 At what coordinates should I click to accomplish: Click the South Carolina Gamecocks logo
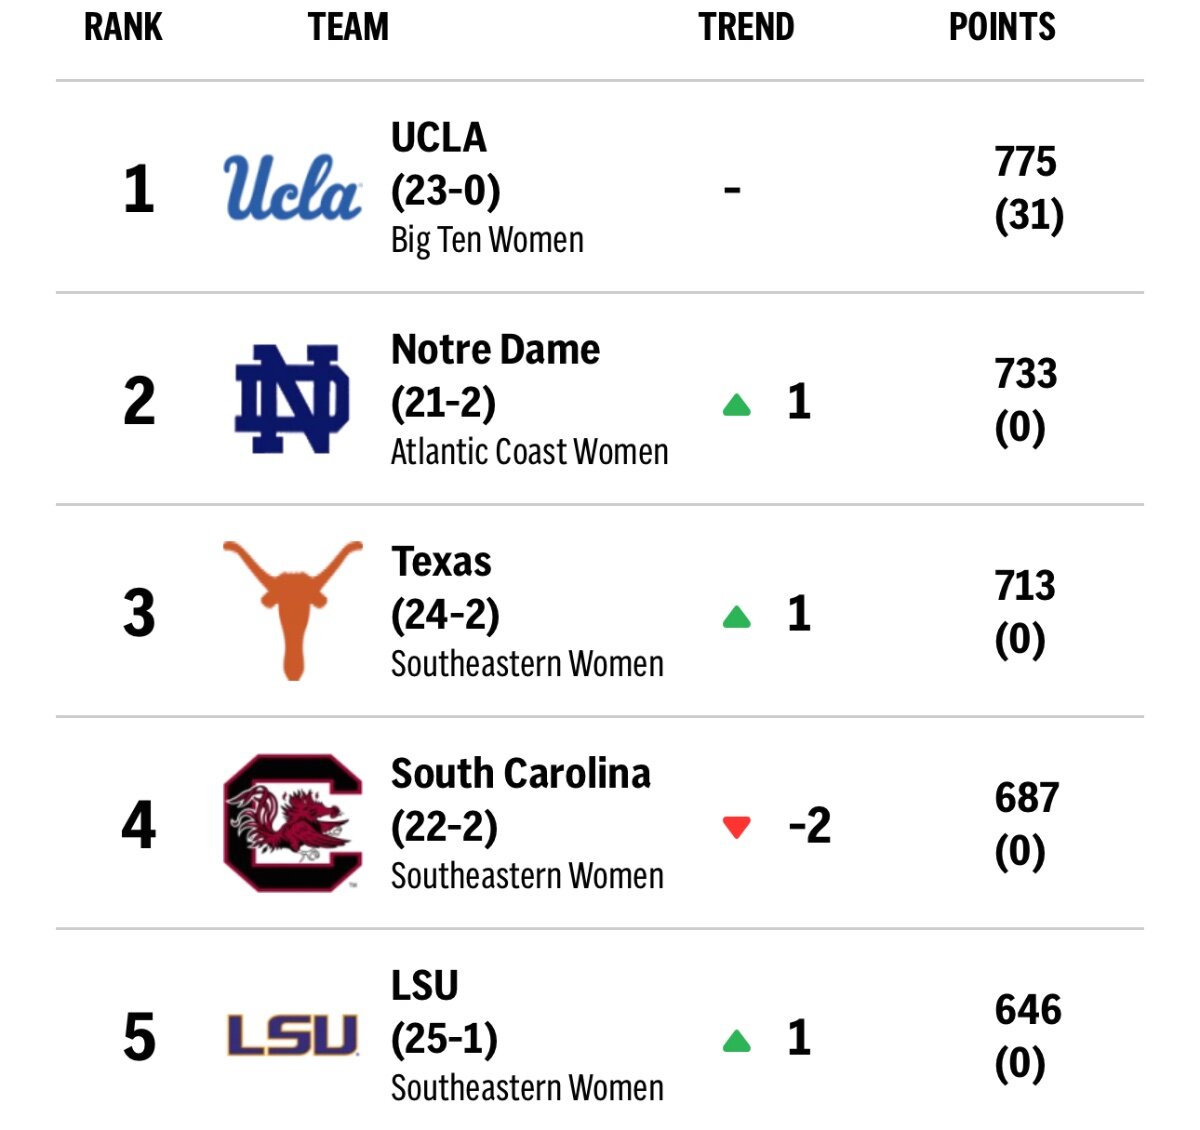coord(292,823)
